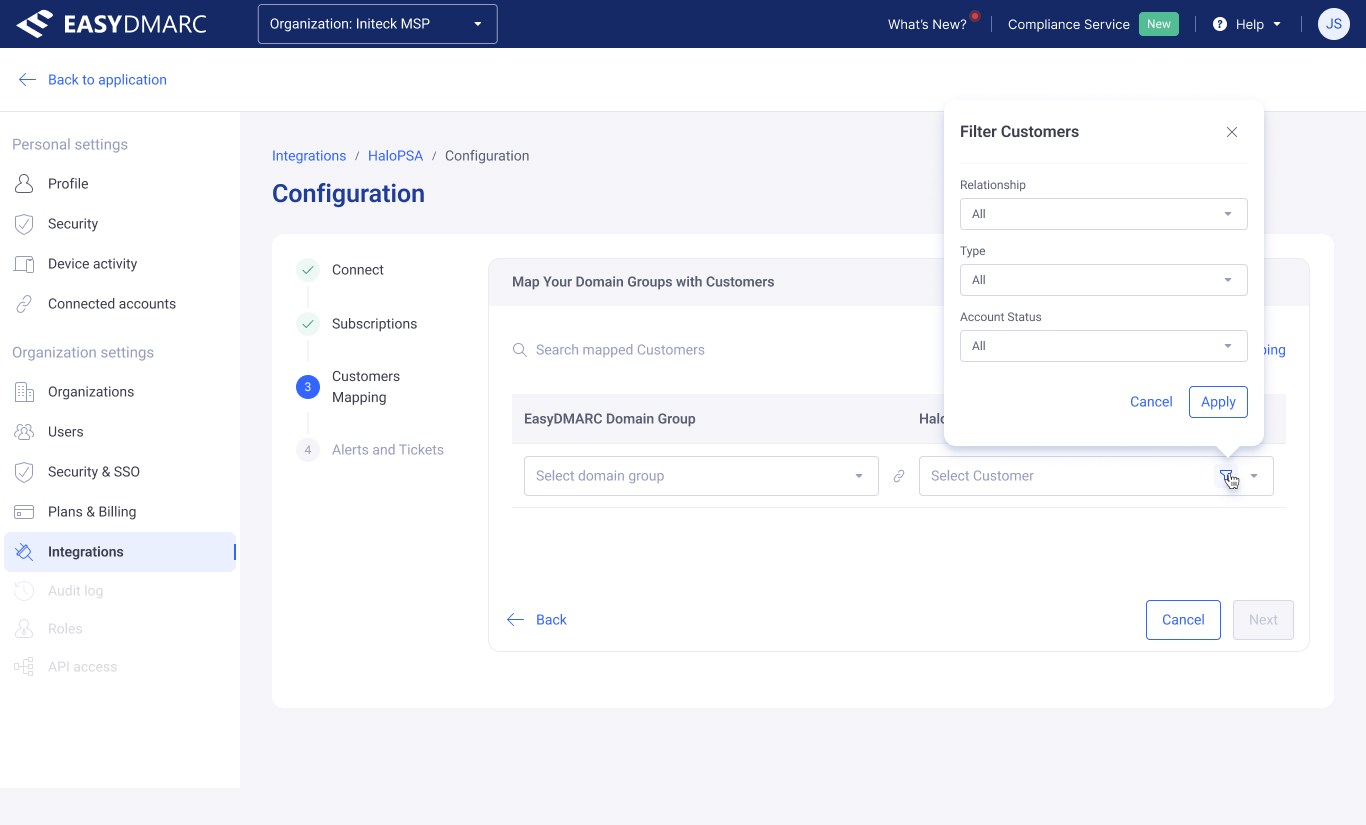
Task: Click the Roles icon
Action: pos(24,629)
